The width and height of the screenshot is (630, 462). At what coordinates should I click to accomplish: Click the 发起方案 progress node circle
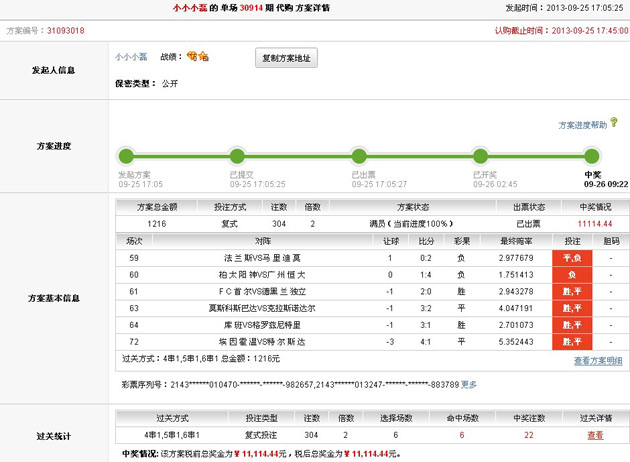click(126, 155)
